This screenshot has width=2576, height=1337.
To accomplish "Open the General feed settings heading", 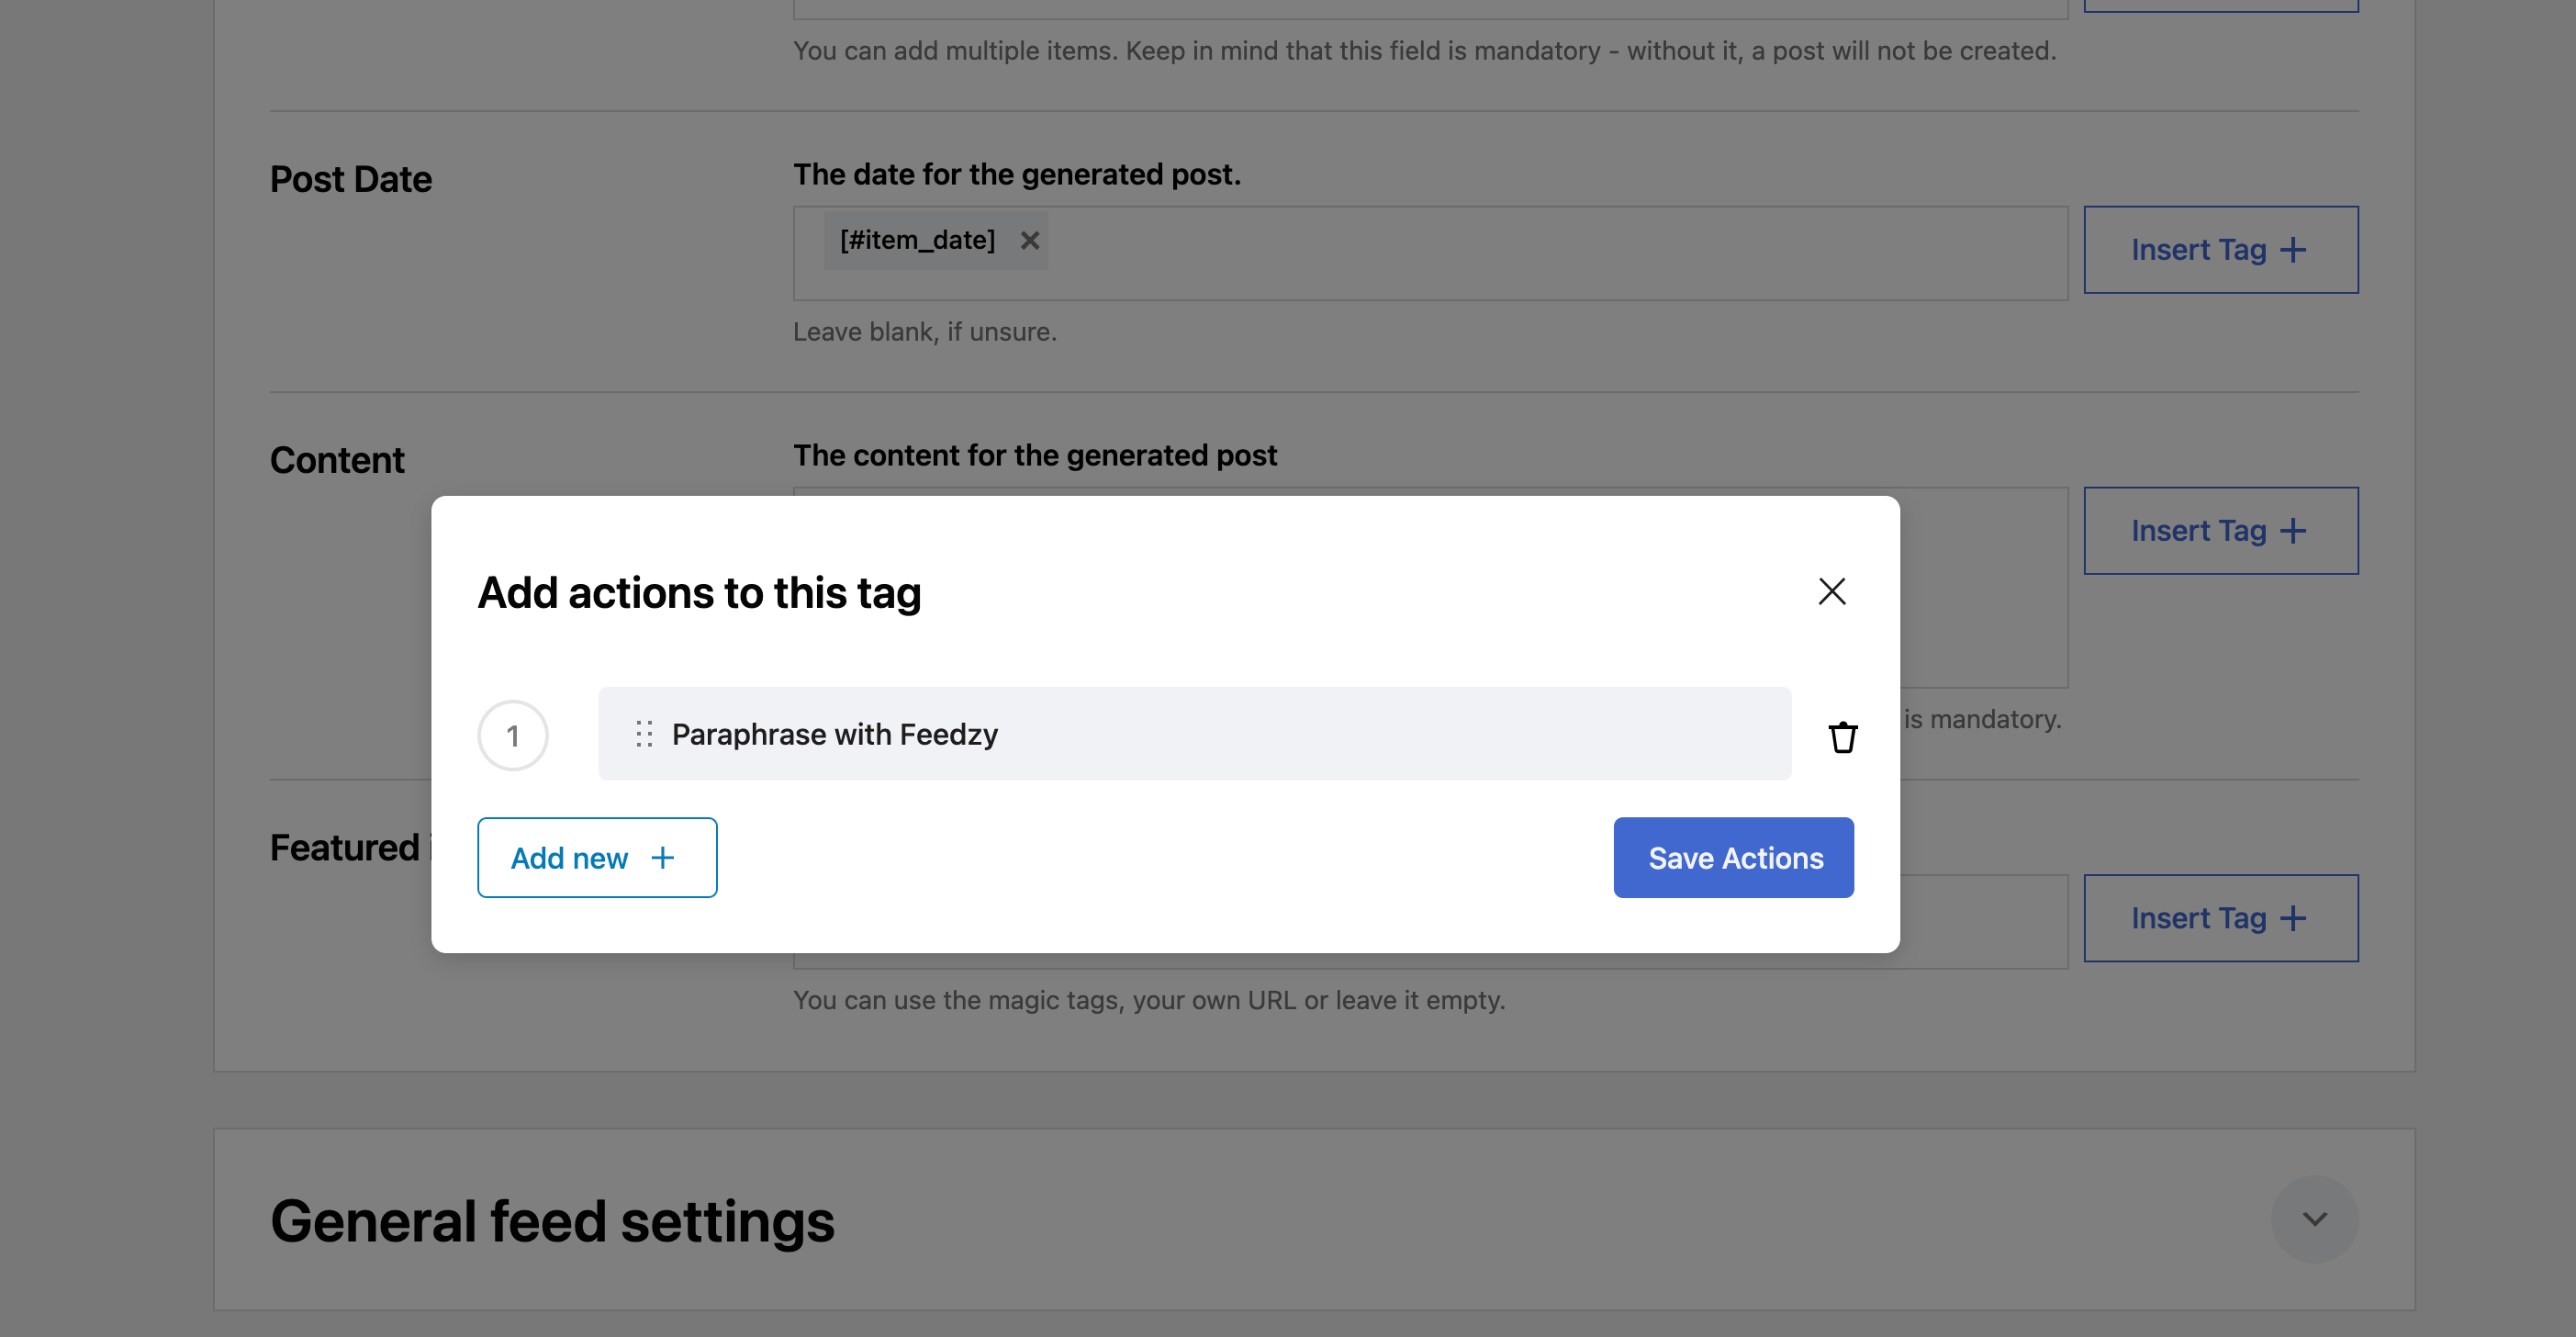I will tap(552, 1221).
